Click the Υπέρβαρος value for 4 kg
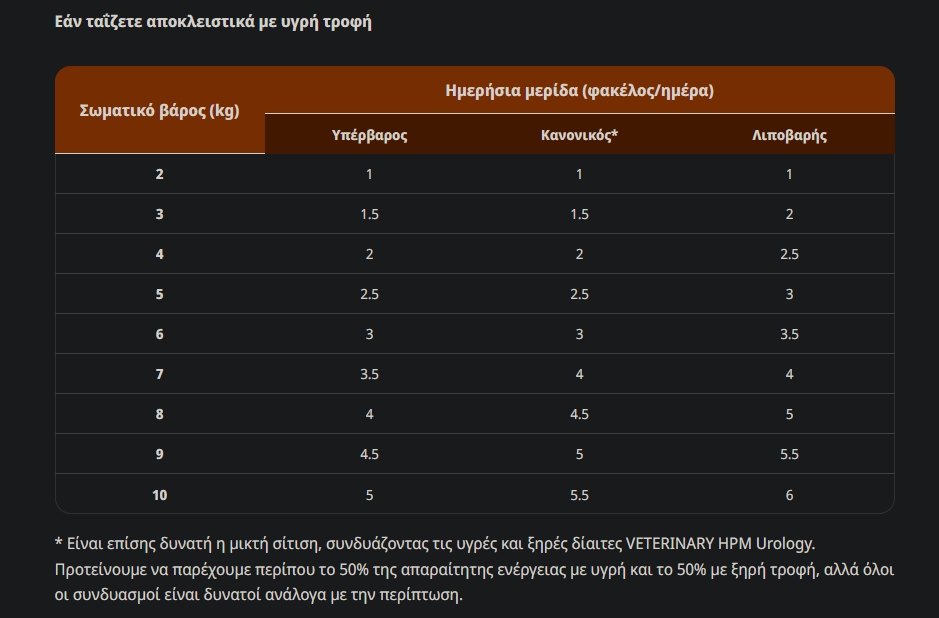Screen dimensions: 939x618 (x=369, y=254)
